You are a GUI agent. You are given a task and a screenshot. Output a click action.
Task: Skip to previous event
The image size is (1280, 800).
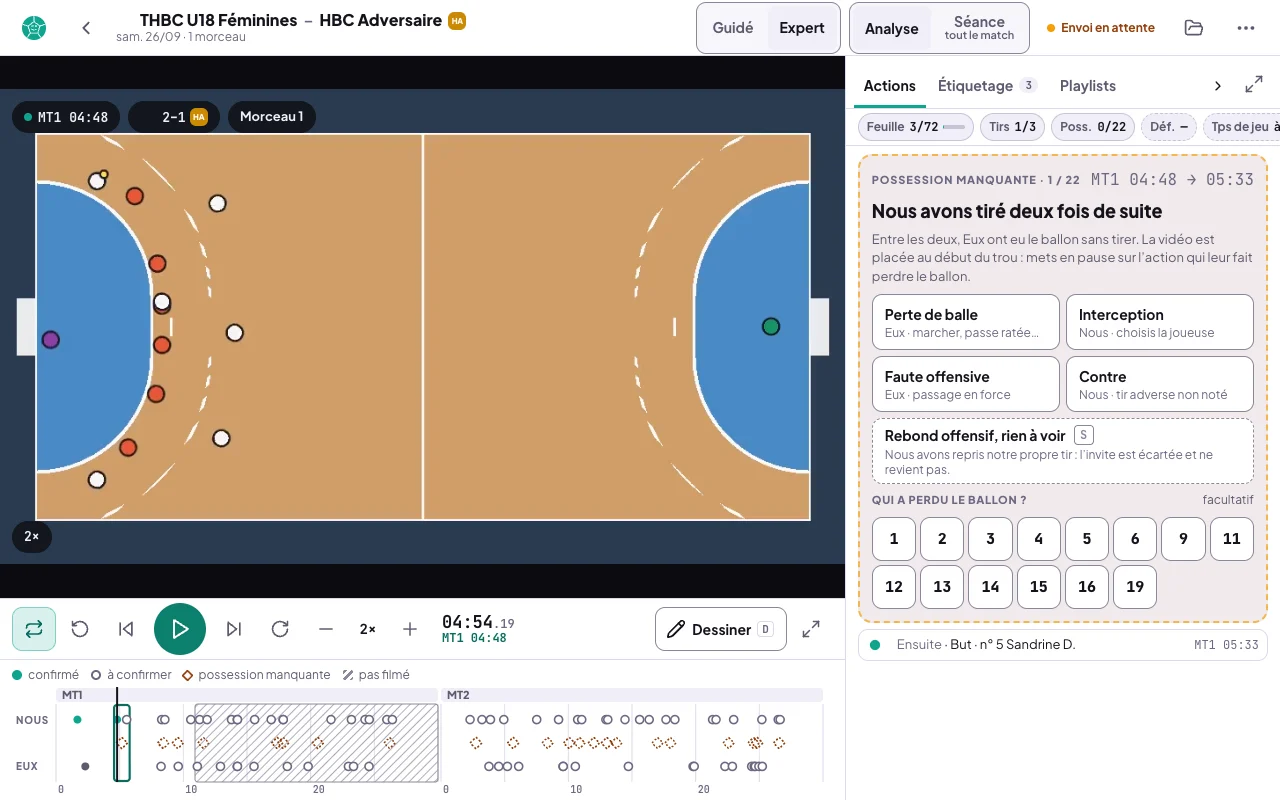point(126,629)
